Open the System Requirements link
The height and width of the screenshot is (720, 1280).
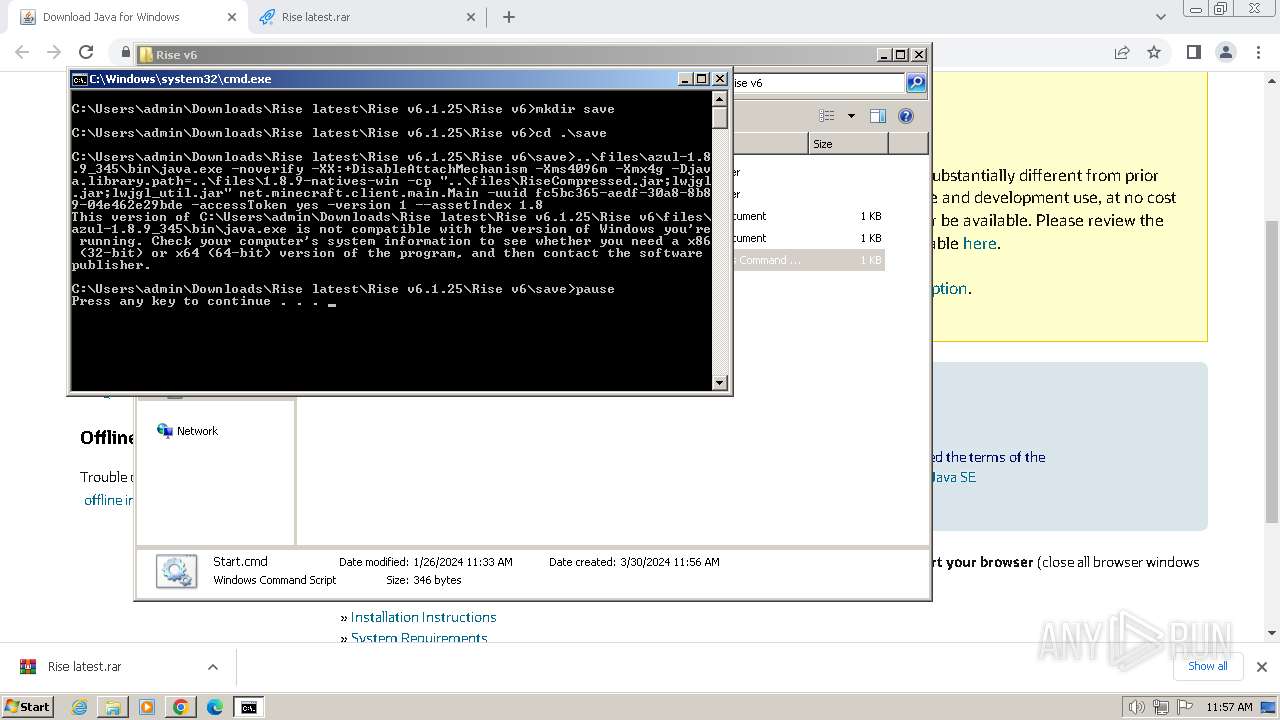click(x=419, y=637)
